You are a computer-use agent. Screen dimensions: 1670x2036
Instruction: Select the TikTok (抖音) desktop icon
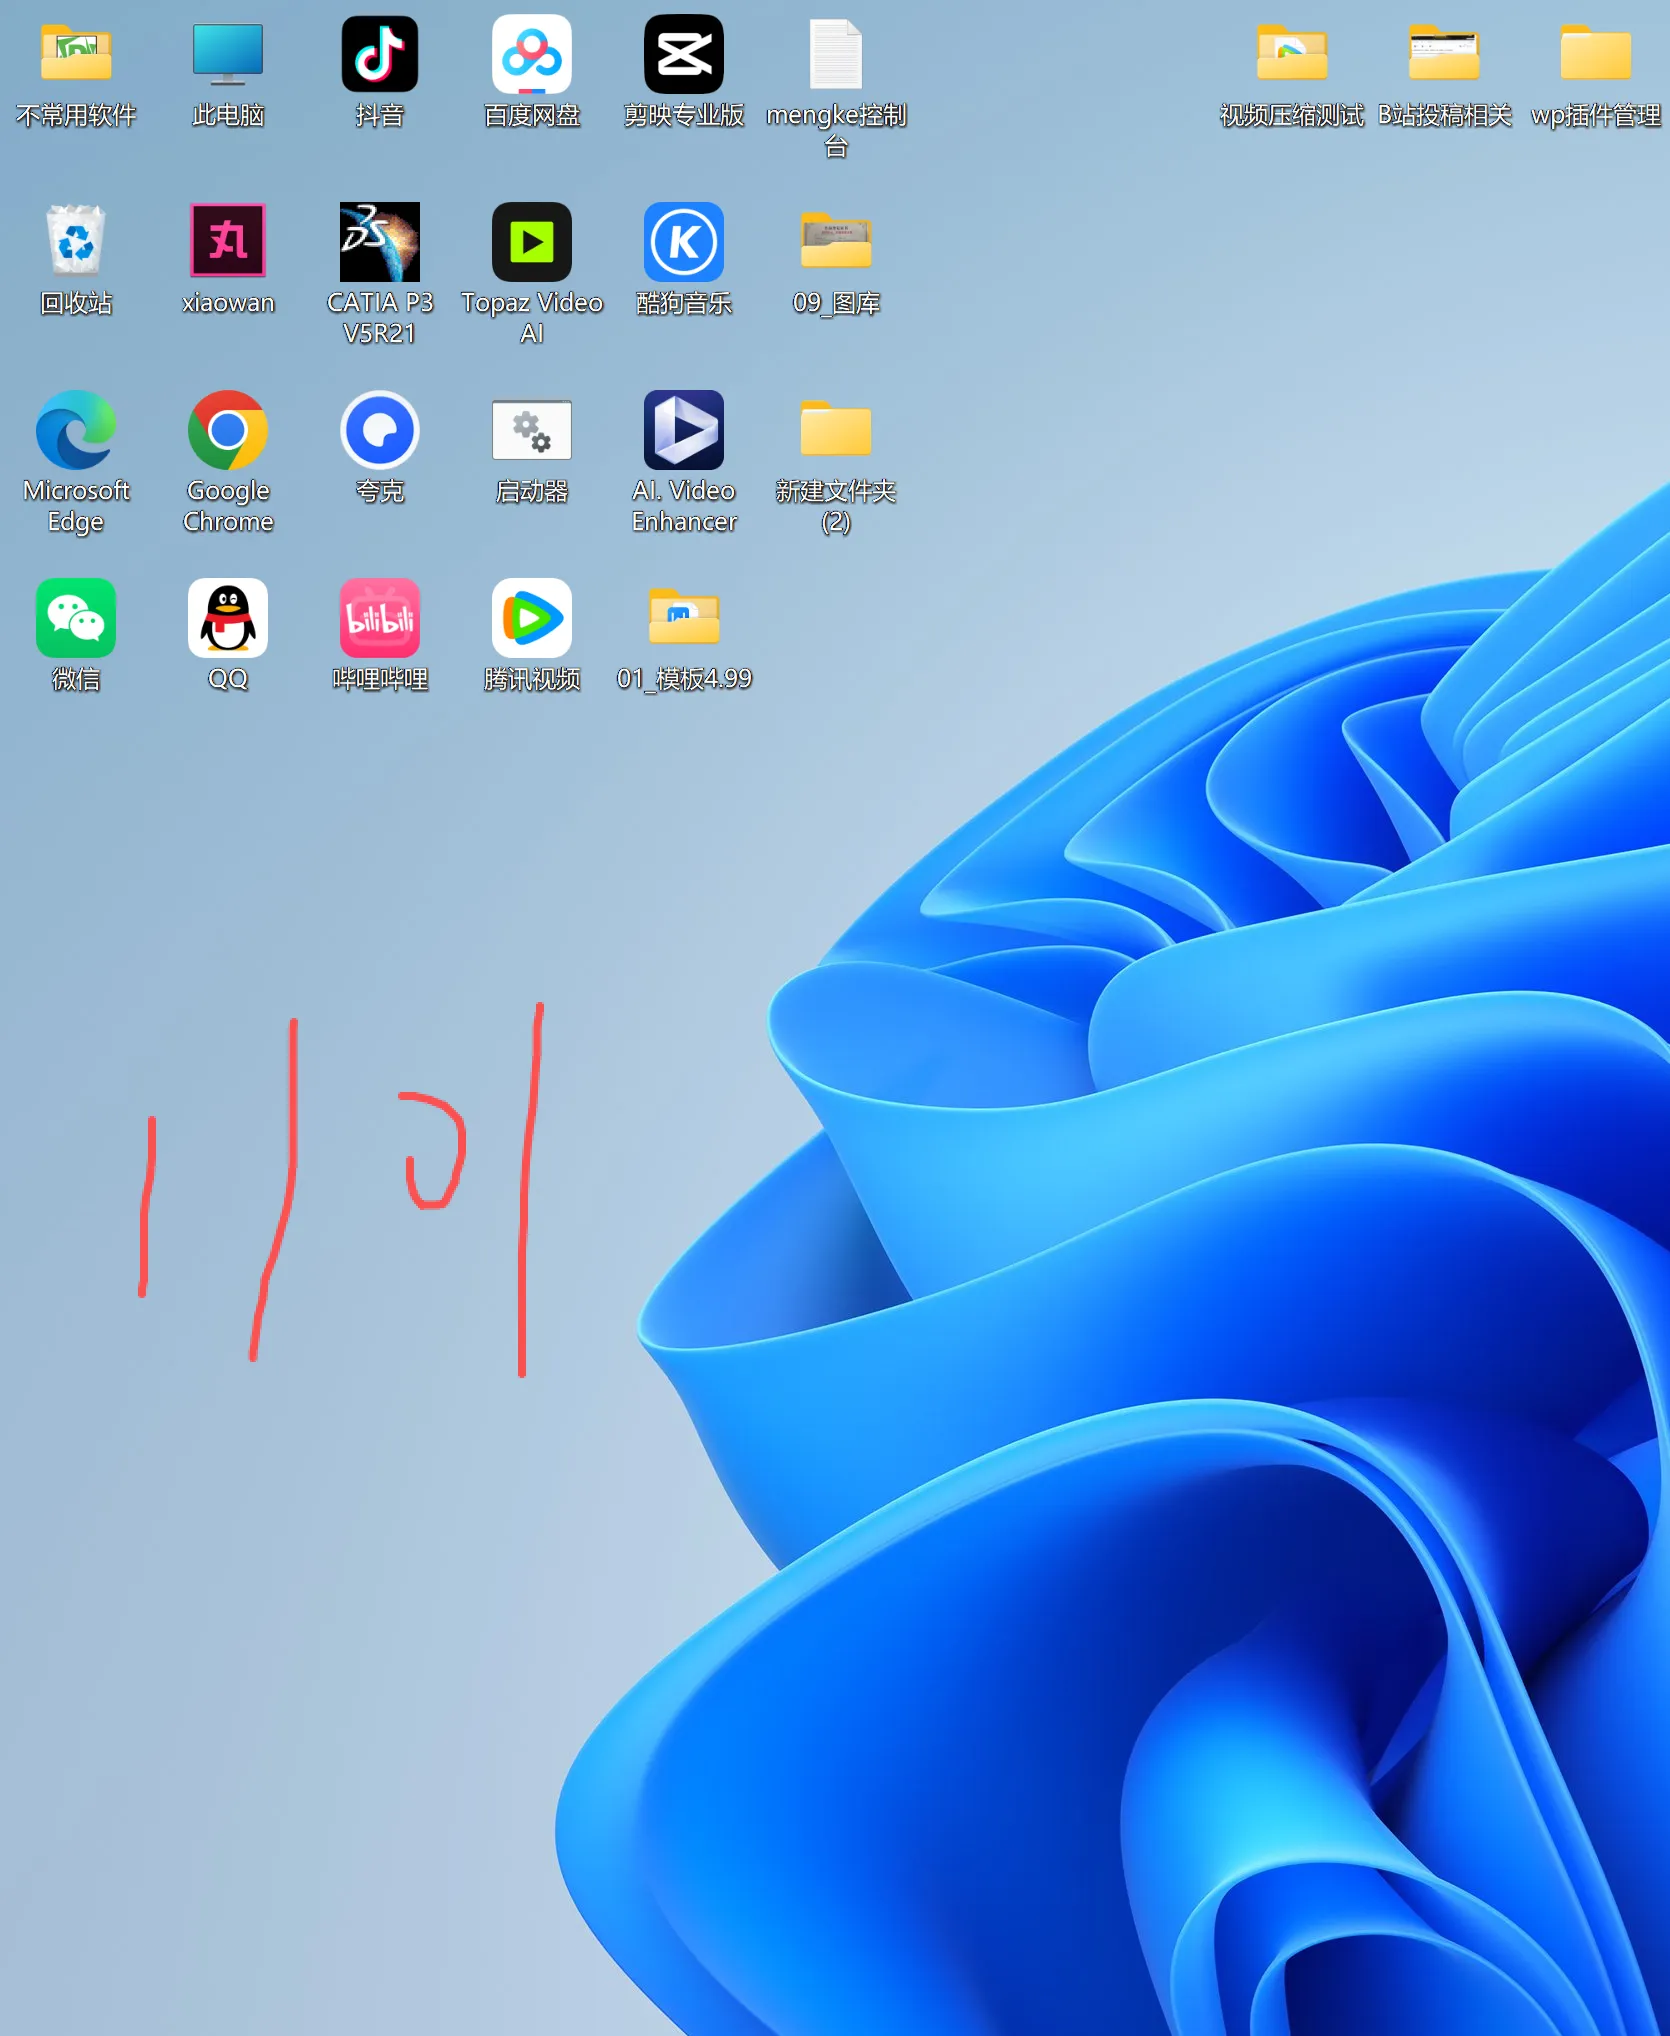click(379, 54)
